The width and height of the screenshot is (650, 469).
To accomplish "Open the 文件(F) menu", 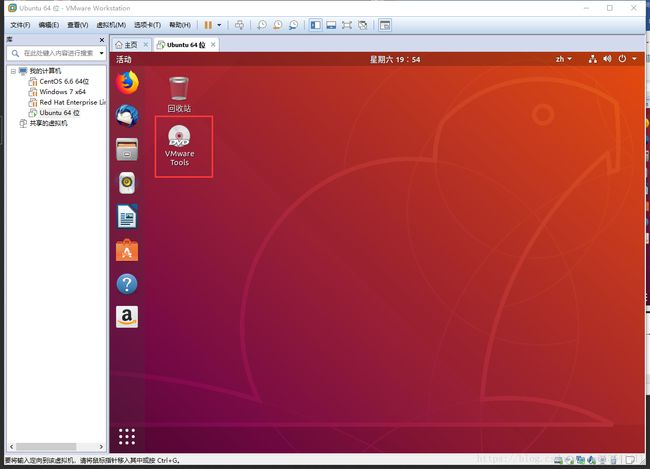I will pyautogui.click(x=20, y=25).
